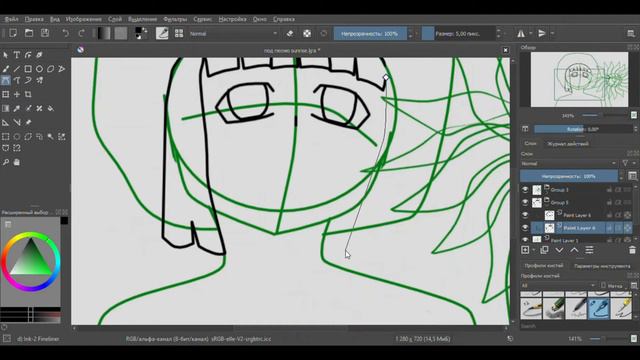This screenshot has height=360, width=640.
Task: Select the Pan hand tool
Action: [17, 162]
